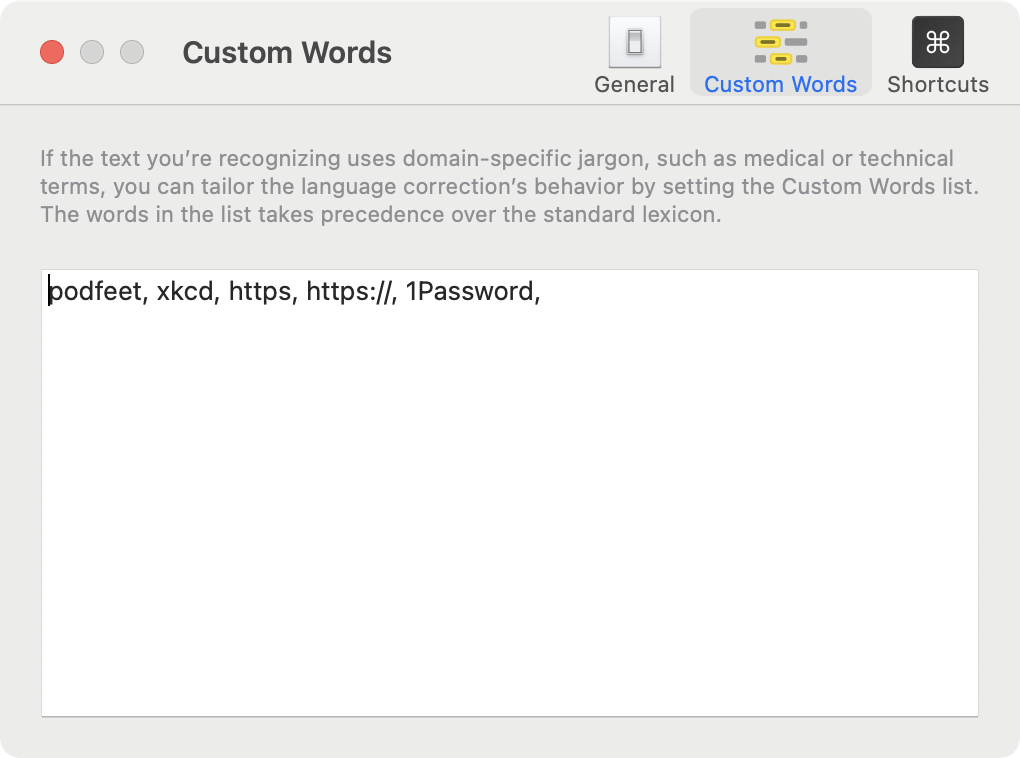Viewport: 1020px width, 758px height.
Task: Click the Custom Words window title text
Action: [x=287, y=52]
